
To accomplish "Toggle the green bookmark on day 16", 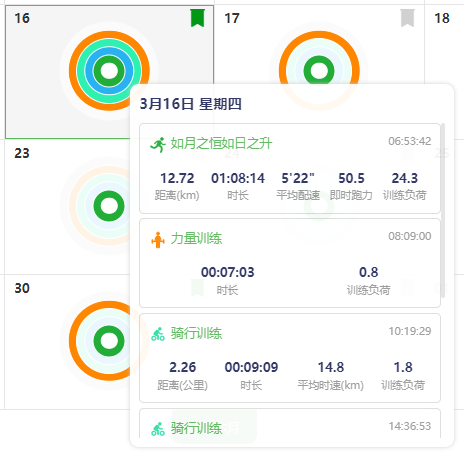I will pos(197,18).
